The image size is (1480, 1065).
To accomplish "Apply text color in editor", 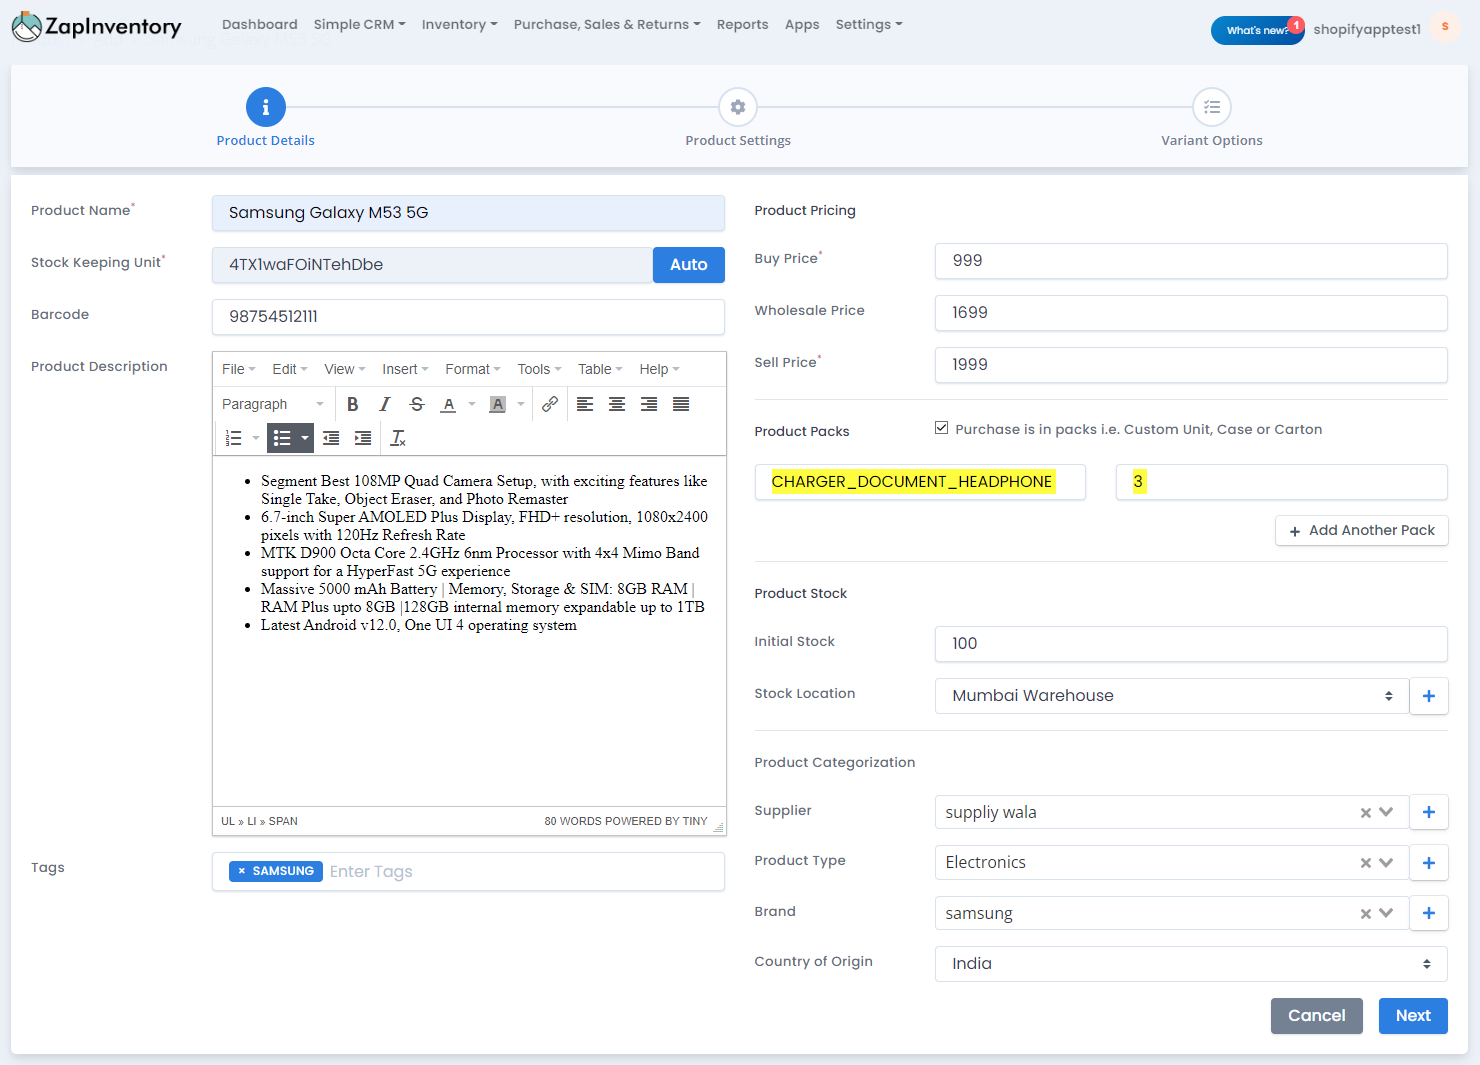I will point(449,404).
